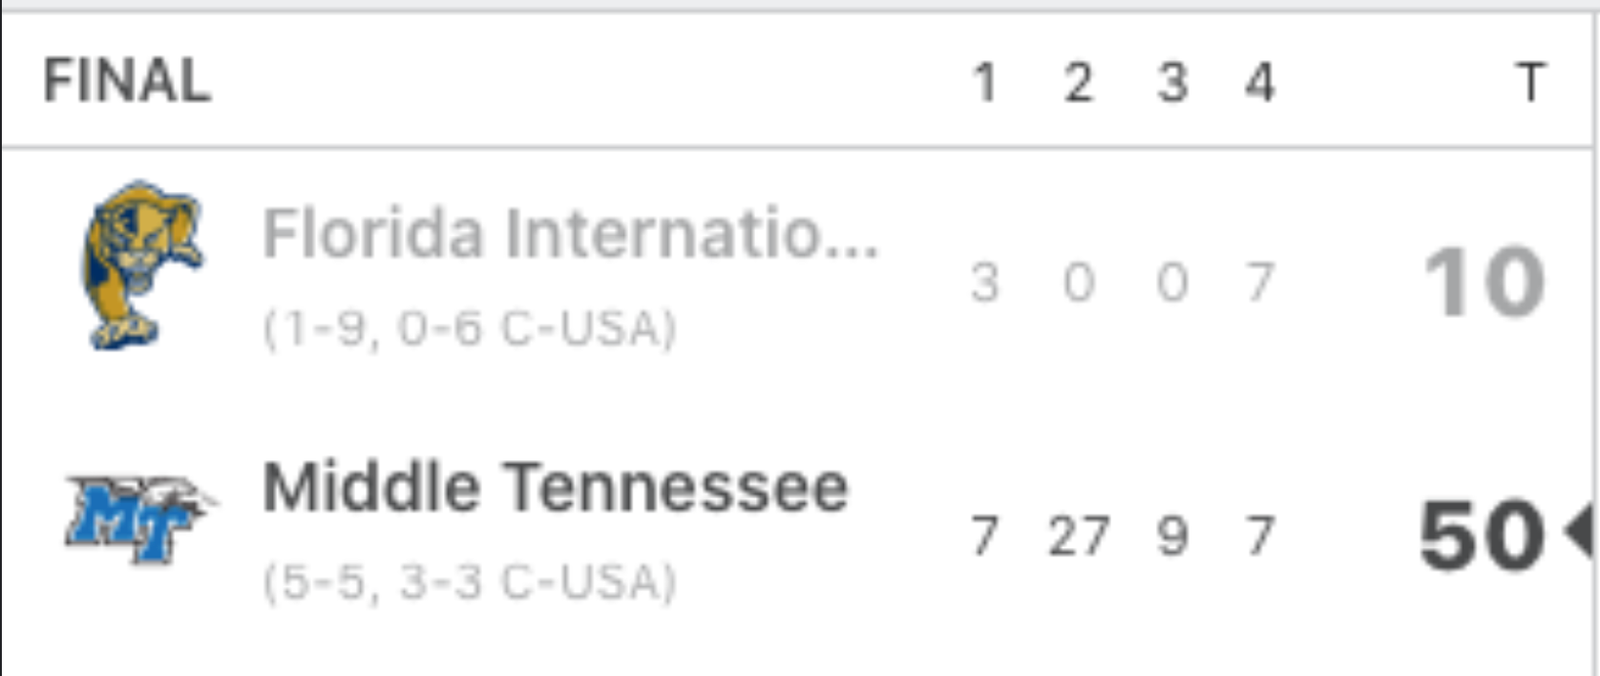Select the quarter 2 column header
Viewport: 1600px width, 676px height.
(1078, 83)
